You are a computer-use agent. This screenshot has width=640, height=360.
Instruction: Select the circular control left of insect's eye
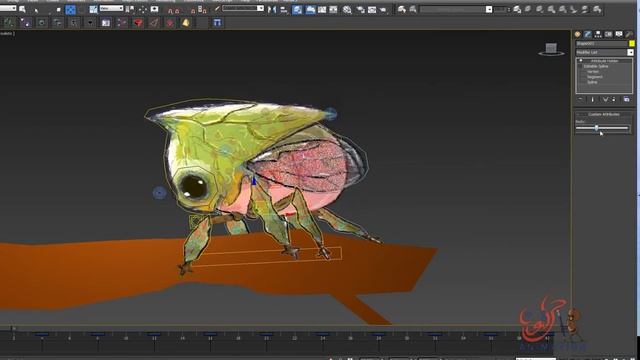(x=159, y=193)
